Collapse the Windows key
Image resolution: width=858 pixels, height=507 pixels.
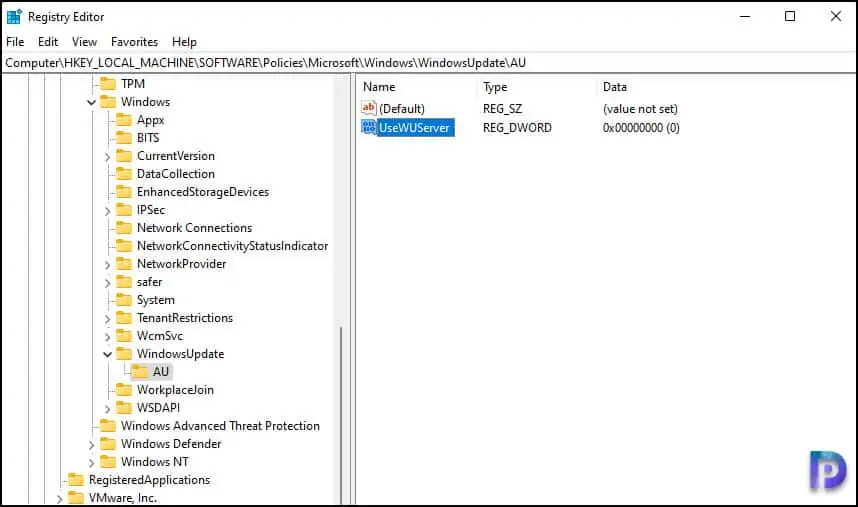91,102
